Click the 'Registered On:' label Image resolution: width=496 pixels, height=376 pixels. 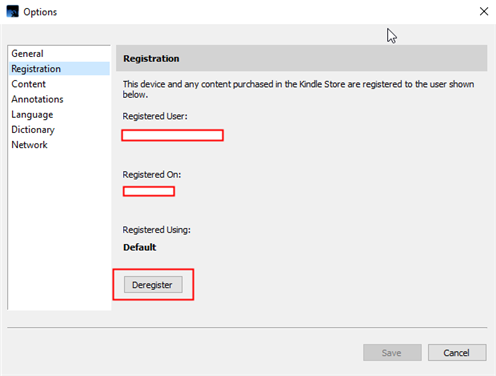(152, 175)
